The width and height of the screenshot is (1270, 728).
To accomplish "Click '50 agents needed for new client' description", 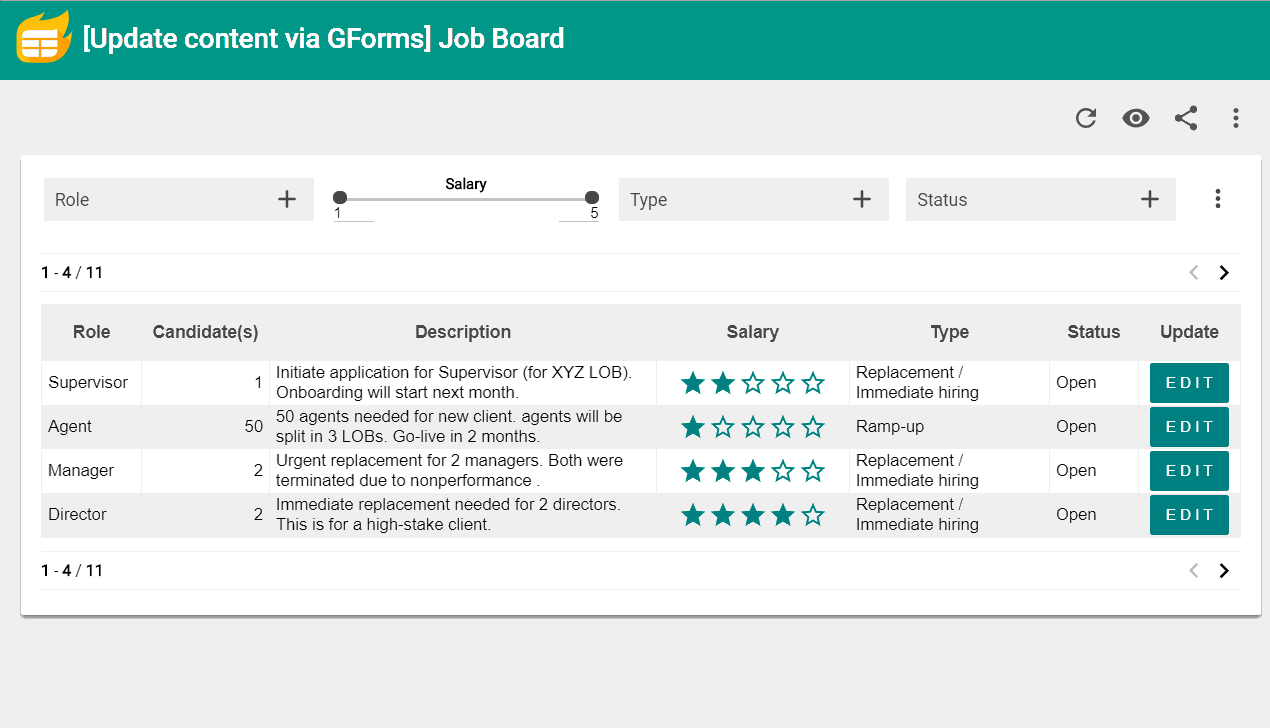I will [x=449, y=427].
